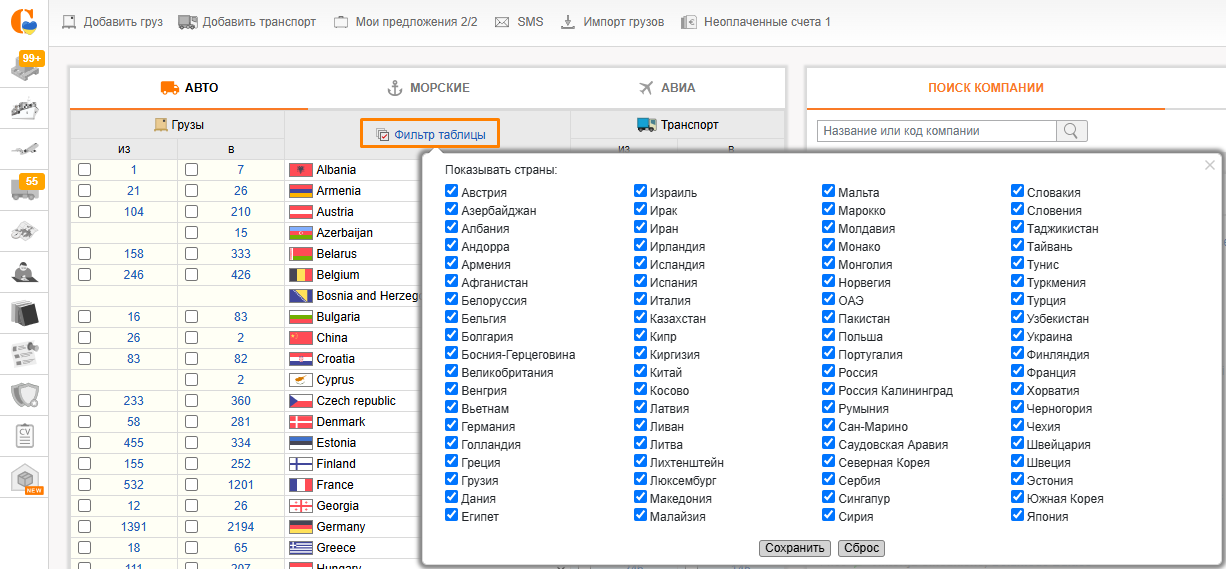The height and width of the screenshot is (569, 1226).
Task: Uncheck the Япония country checkbox
Action: 1018,516
